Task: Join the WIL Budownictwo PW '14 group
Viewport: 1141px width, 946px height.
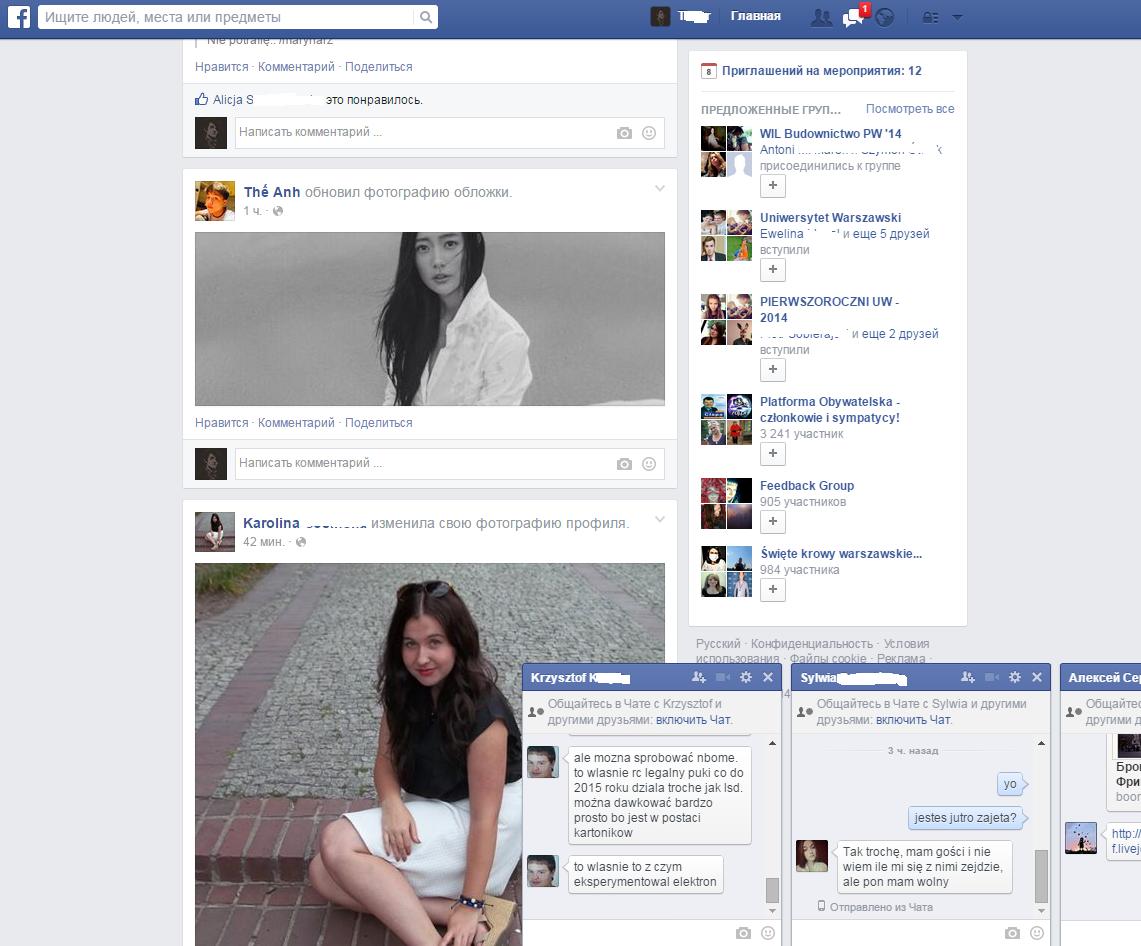Action: pos(773,186)
